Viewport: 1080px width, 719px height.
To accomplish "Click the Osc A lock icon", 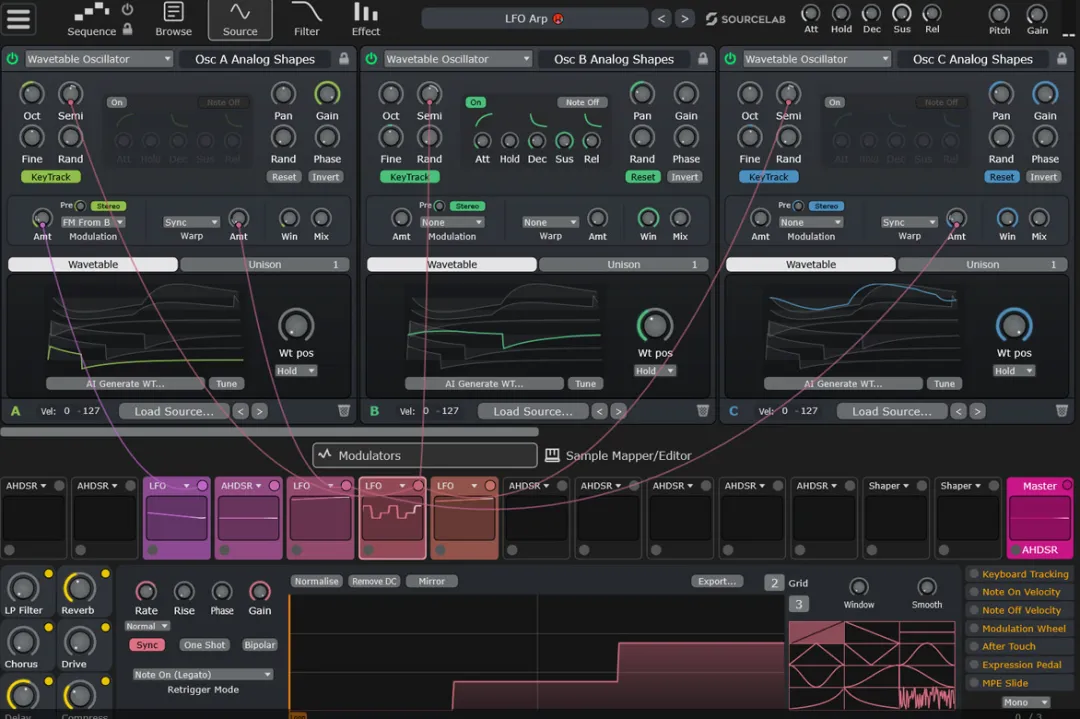I will tap(344, 59).
